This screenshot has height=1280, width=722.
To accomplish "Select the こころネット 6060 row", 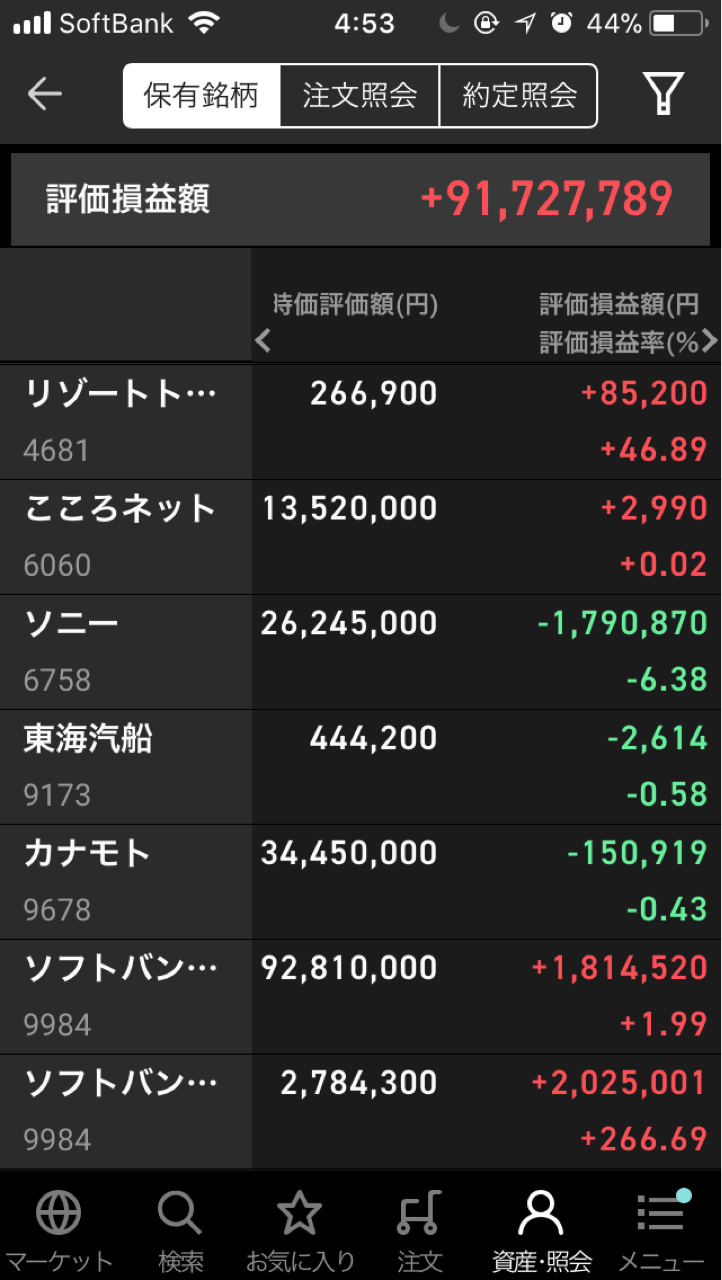I will point(361,537).
